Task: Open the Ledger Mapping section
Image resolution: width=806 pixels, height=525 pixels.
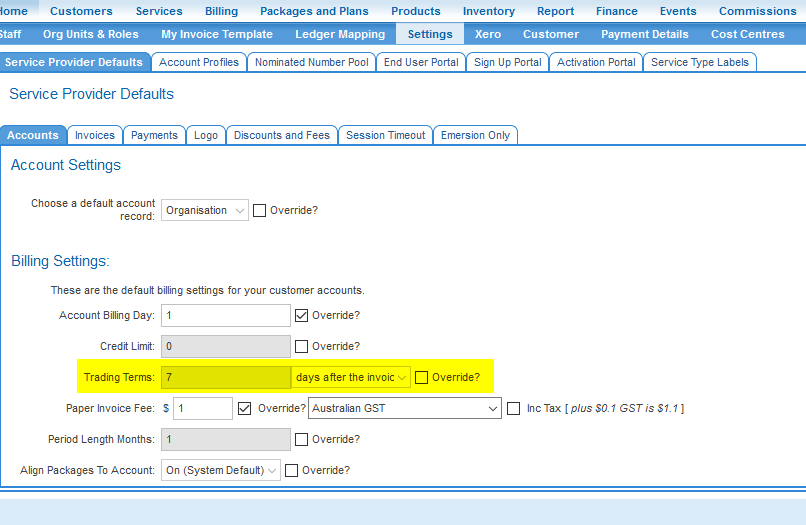Action: (340, 34)
